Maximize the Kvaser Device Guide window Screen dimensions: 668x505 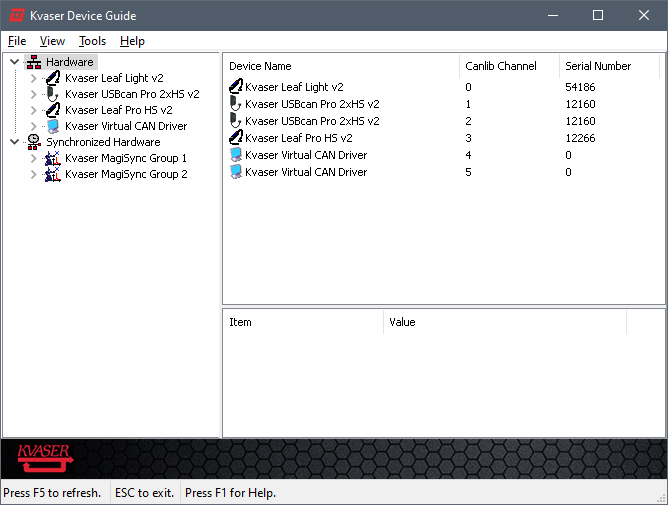598,15
